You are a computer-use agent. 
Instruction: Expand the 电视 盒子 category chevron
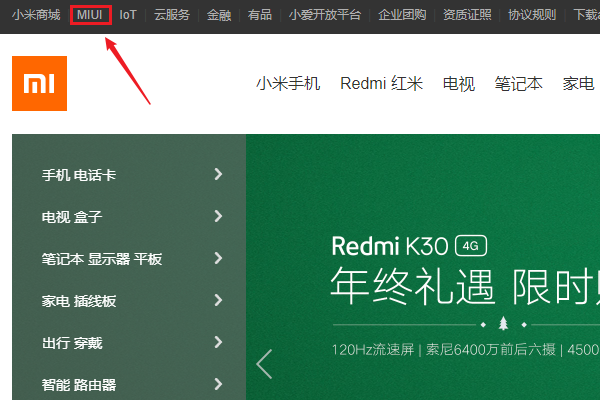click(218, 217)
